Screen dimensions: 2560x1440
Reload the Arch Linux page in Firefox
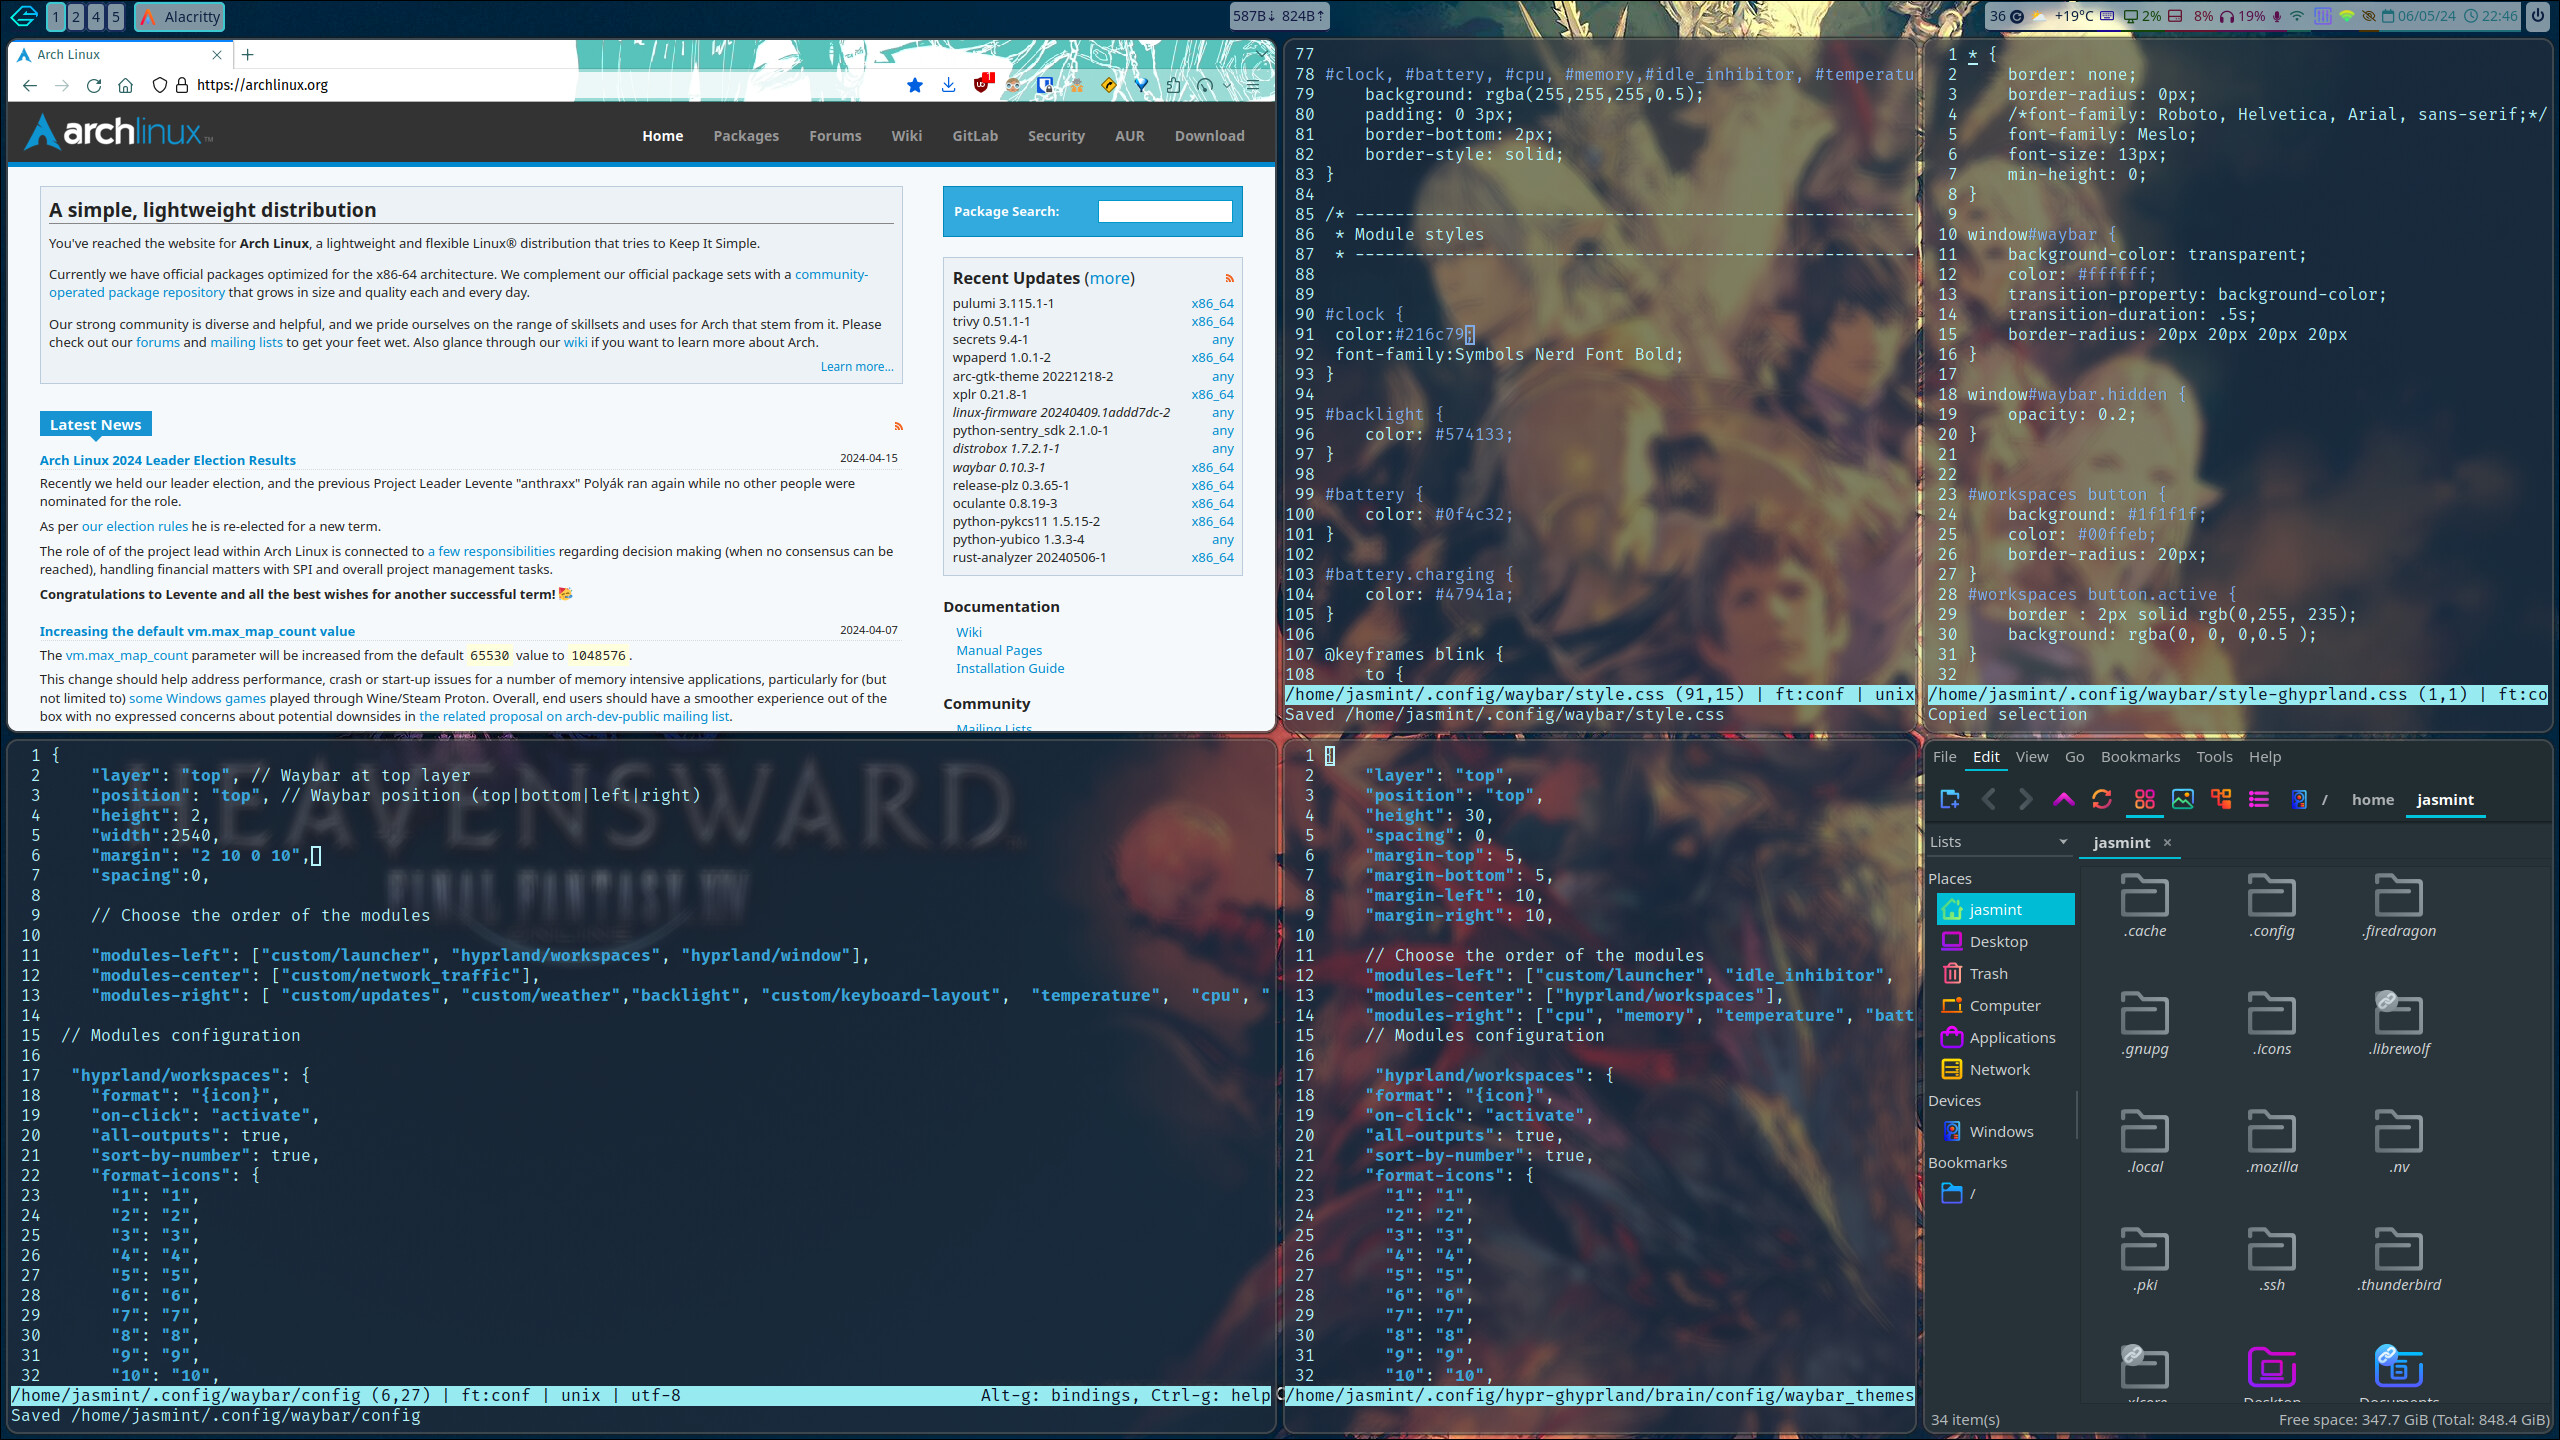coord(94,85)
